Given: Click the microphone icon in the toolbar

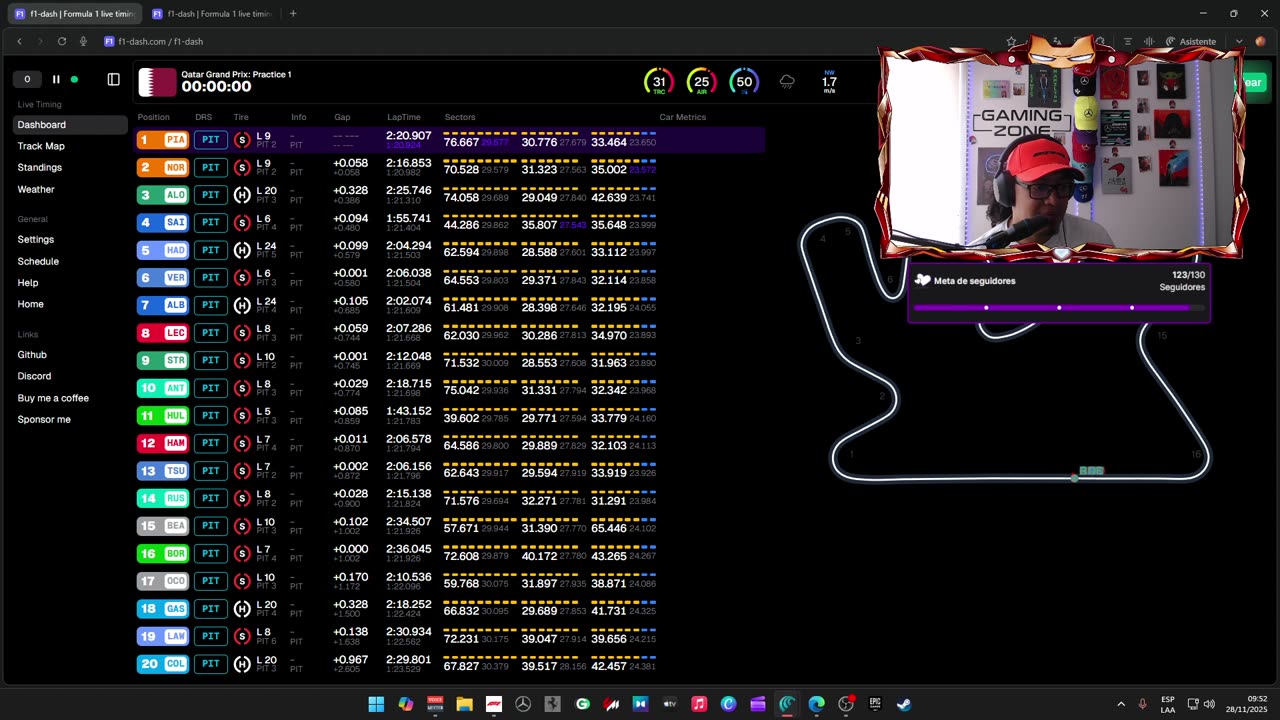Looking at the screenshot, I should 83,41.
